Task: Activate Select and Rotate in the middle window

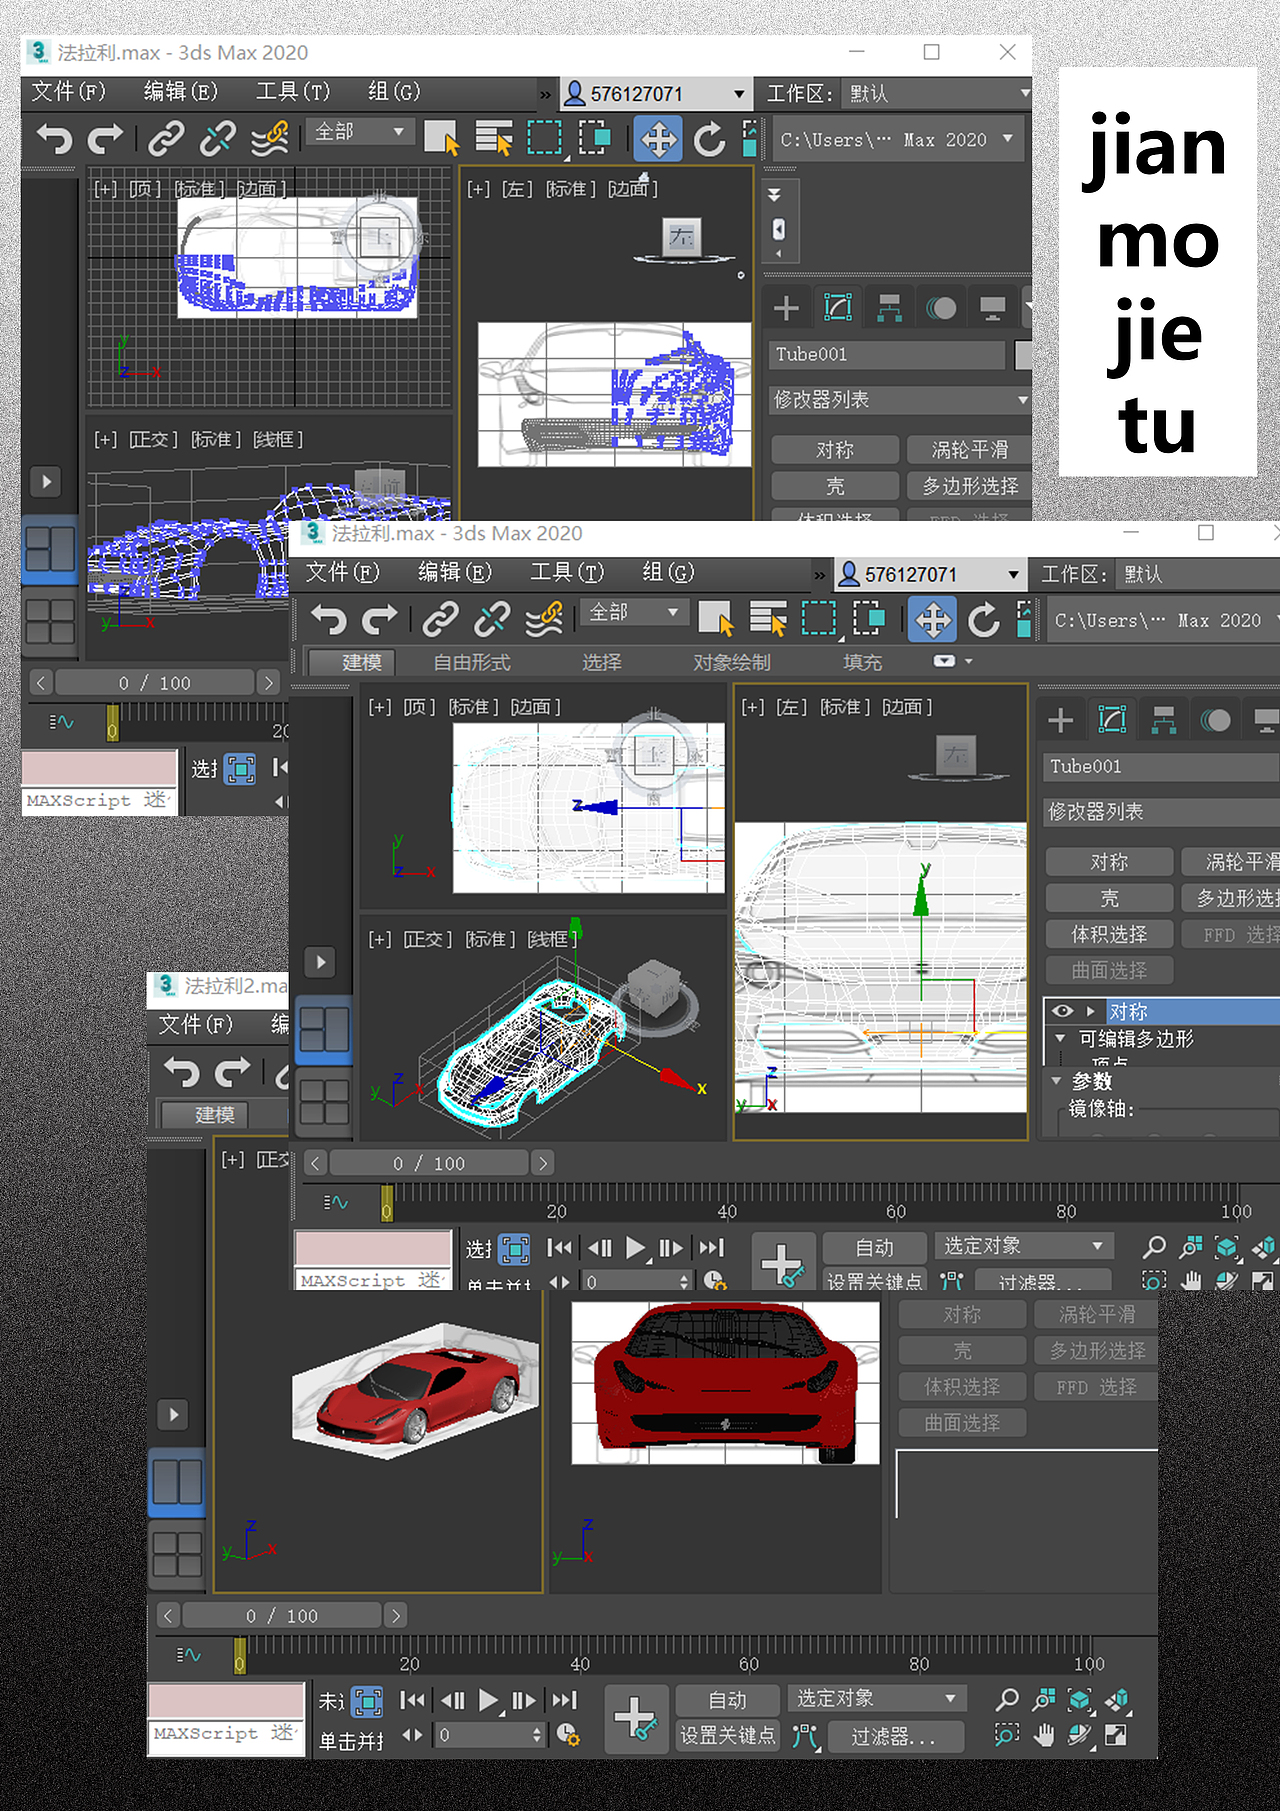Action: pyautogui.click(x=984, y=620)
